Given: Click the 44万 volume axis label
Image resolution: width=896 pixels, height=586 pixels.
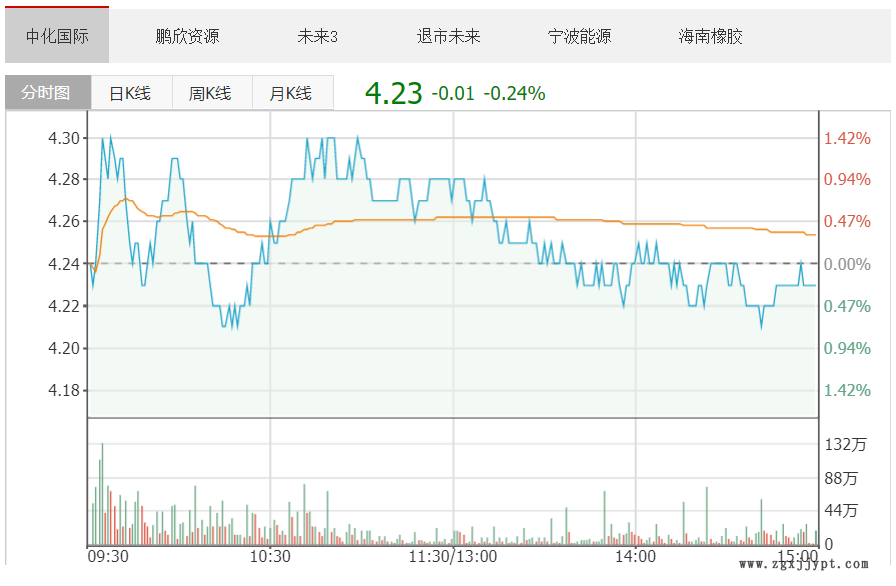Looking at the screenshot, I should pos(841,510).
